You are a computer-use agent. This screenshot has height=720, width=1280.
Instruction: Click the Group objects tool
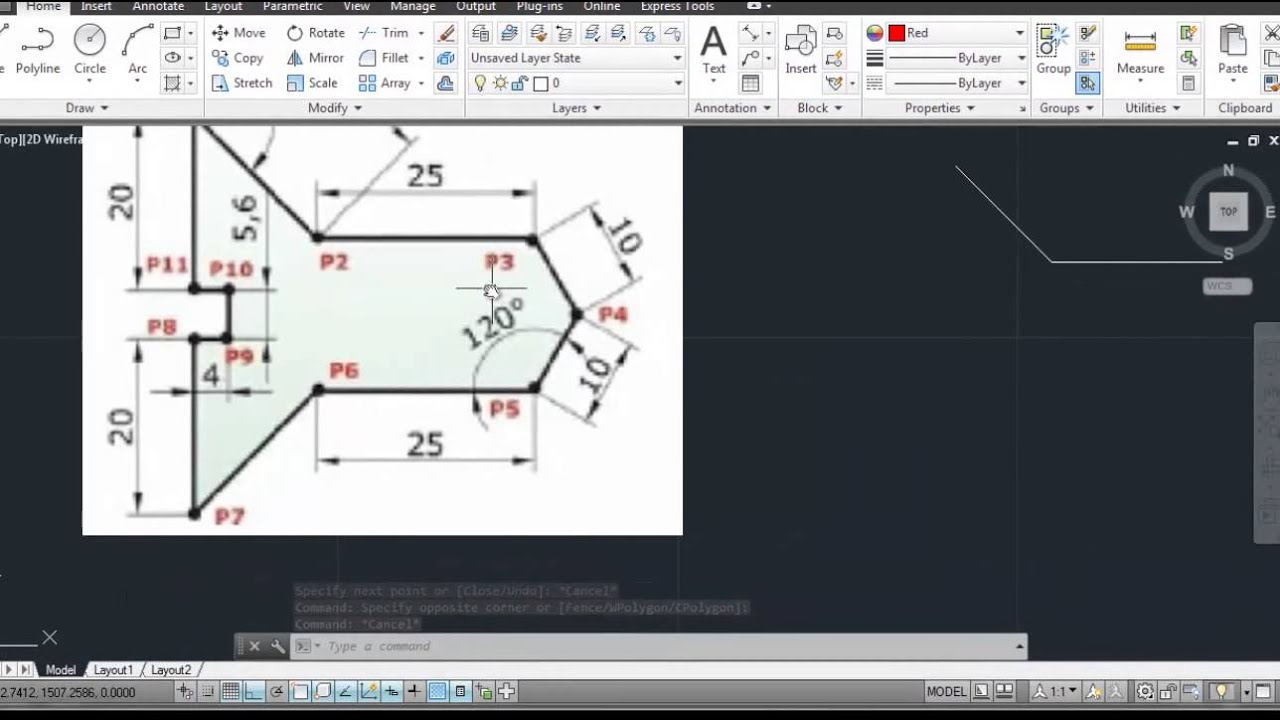point(1053,50)
